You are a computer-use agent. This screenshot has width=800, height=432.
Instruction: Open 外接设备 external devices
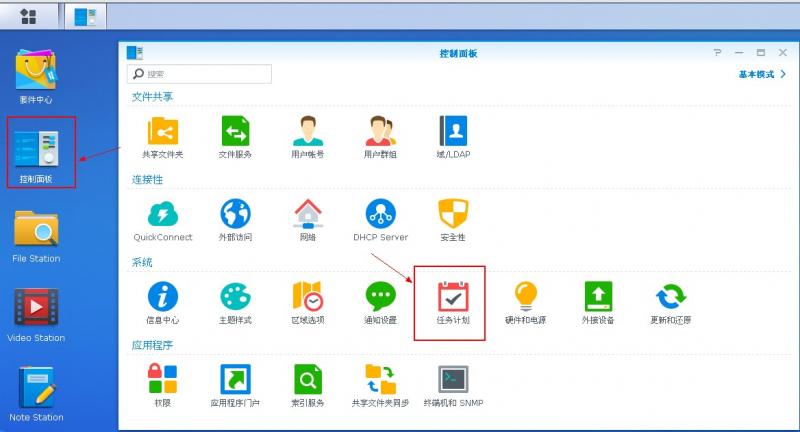pos(598,303)
